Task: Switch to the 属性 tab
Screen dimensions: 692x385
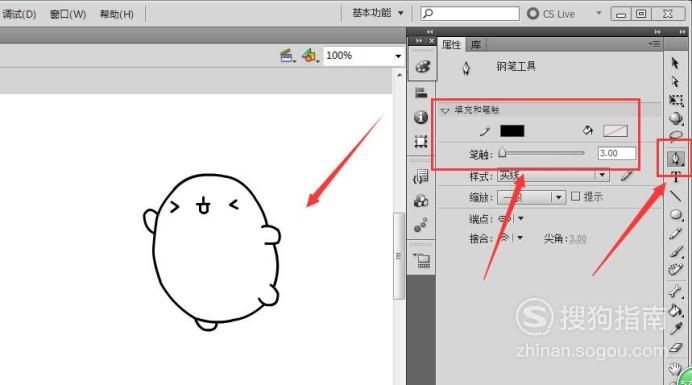Action: [x=451, y=45]
